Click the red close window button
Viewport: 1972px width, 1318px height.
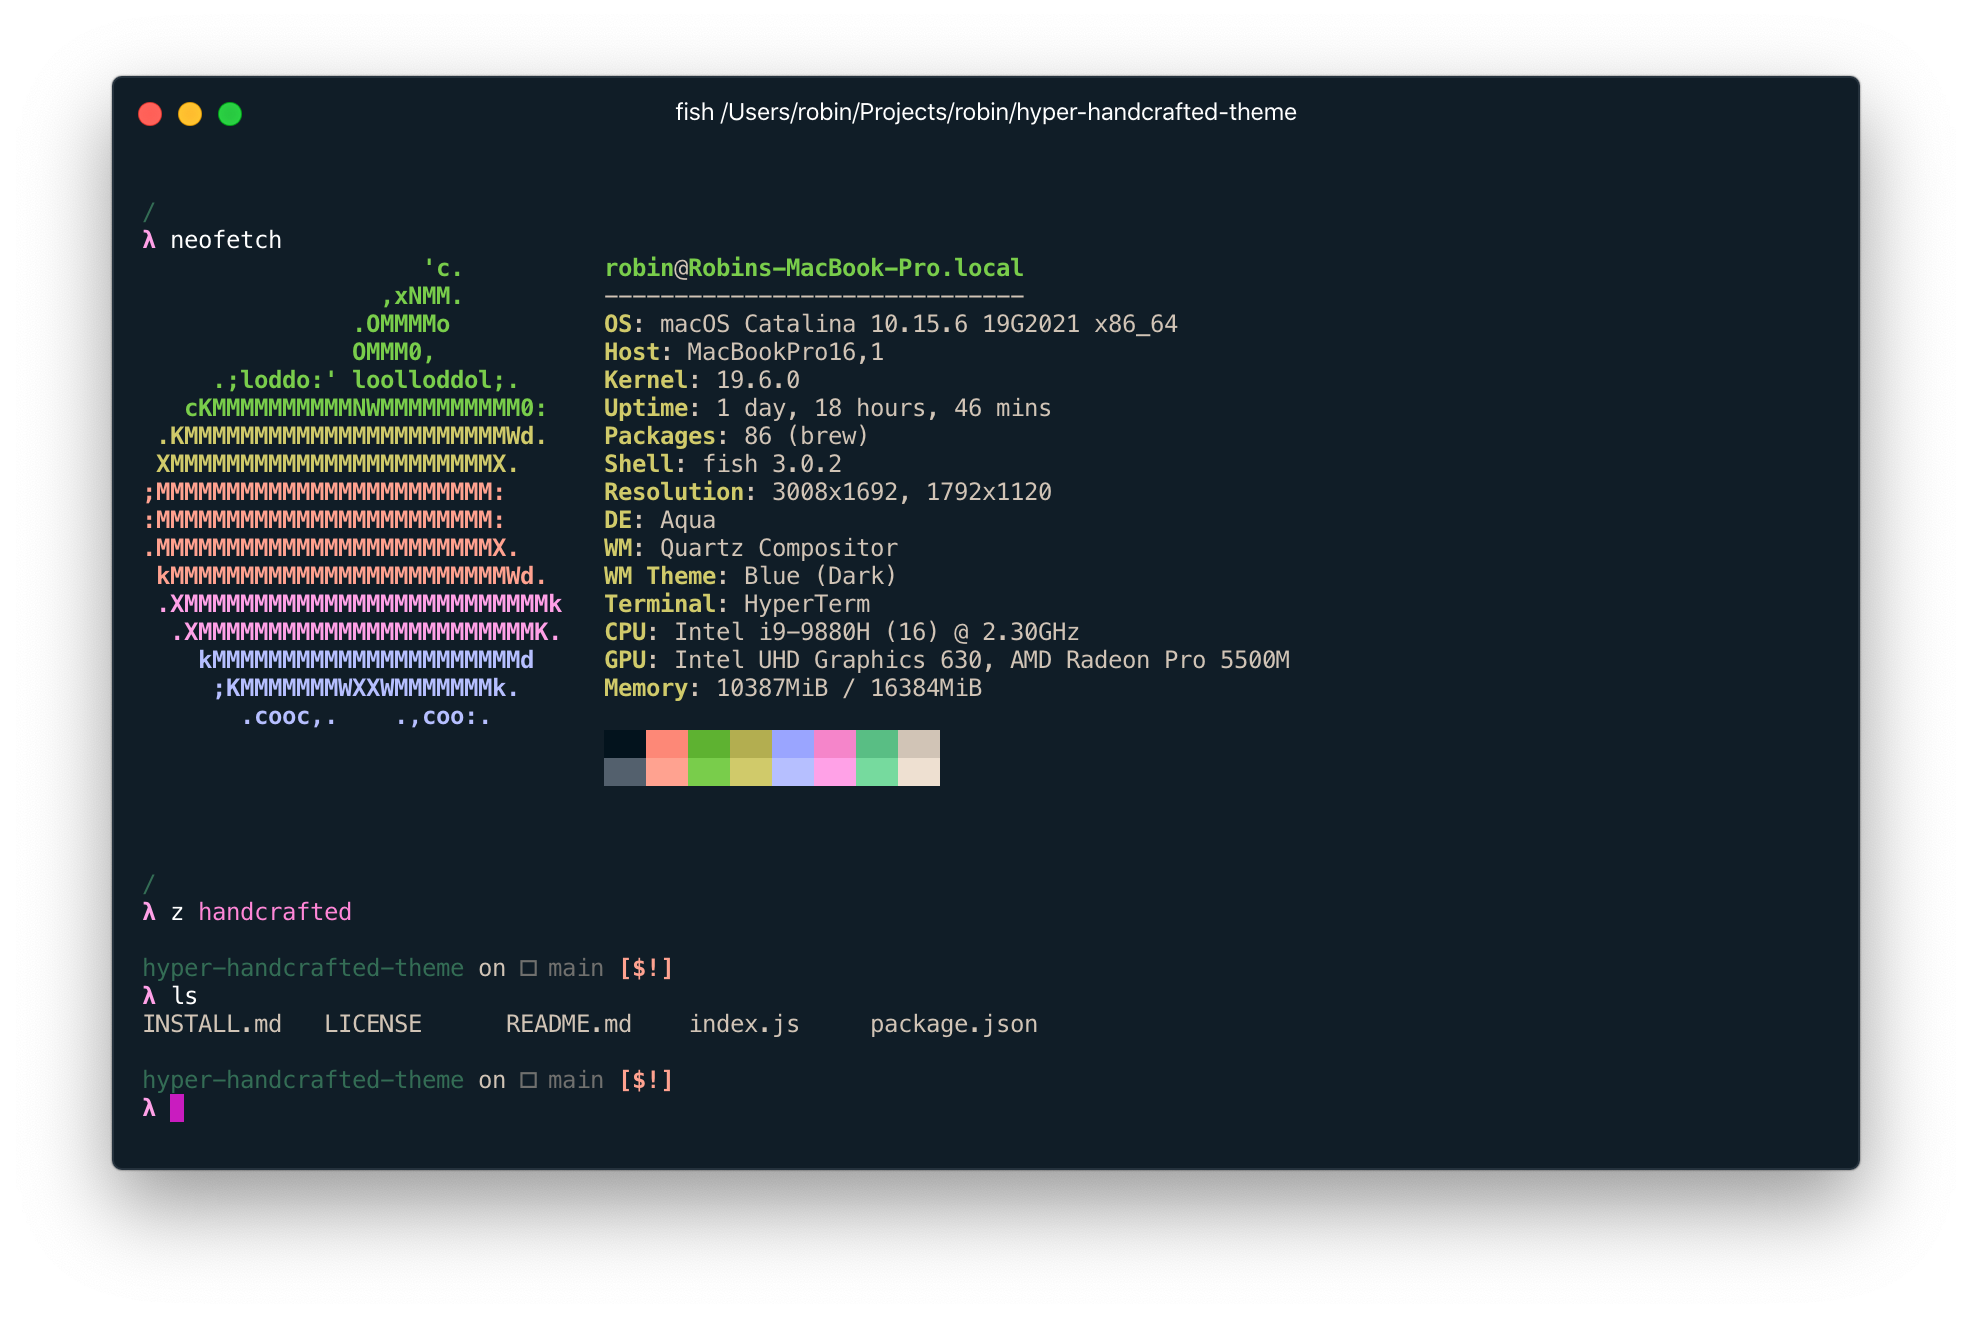click(150, 114)
